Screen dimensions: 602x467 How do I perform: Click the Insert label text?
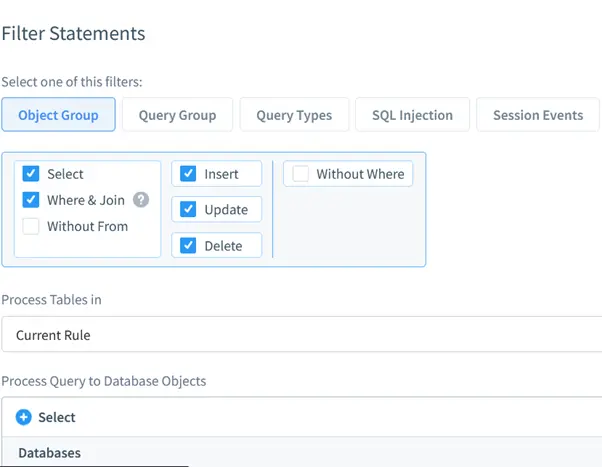coord(221,174)
